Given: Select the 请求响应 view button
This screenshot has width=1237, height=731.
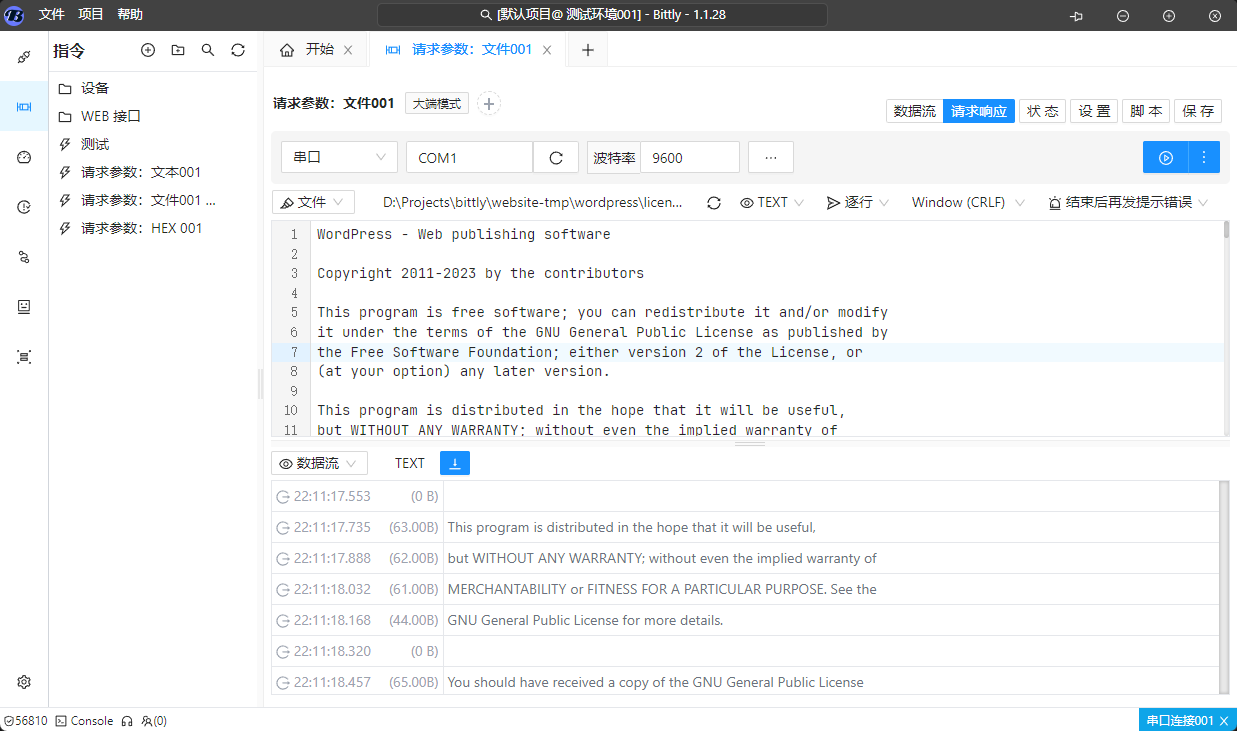Looking at the screenshot, I should (978, 111).
